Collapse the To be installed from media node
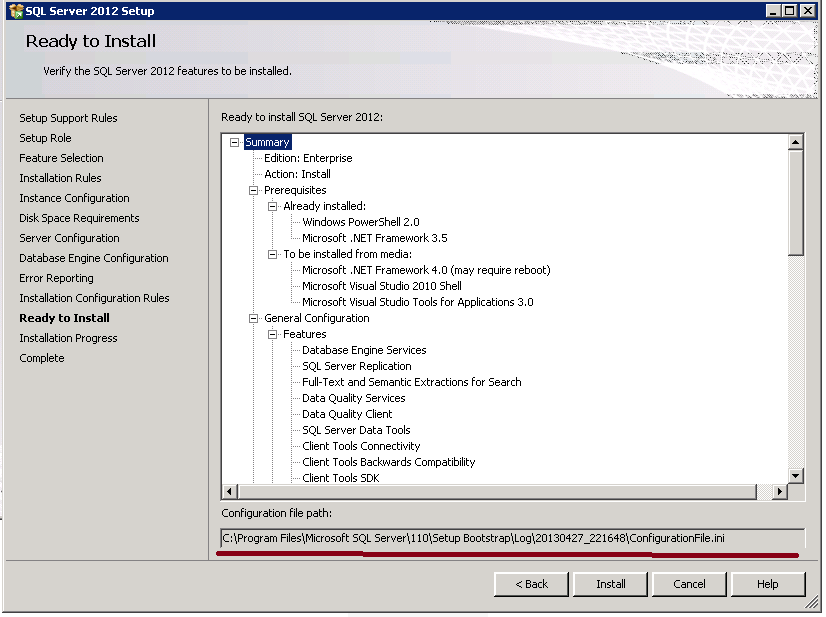This screenshot has height=617, width=826. point(272,254)
